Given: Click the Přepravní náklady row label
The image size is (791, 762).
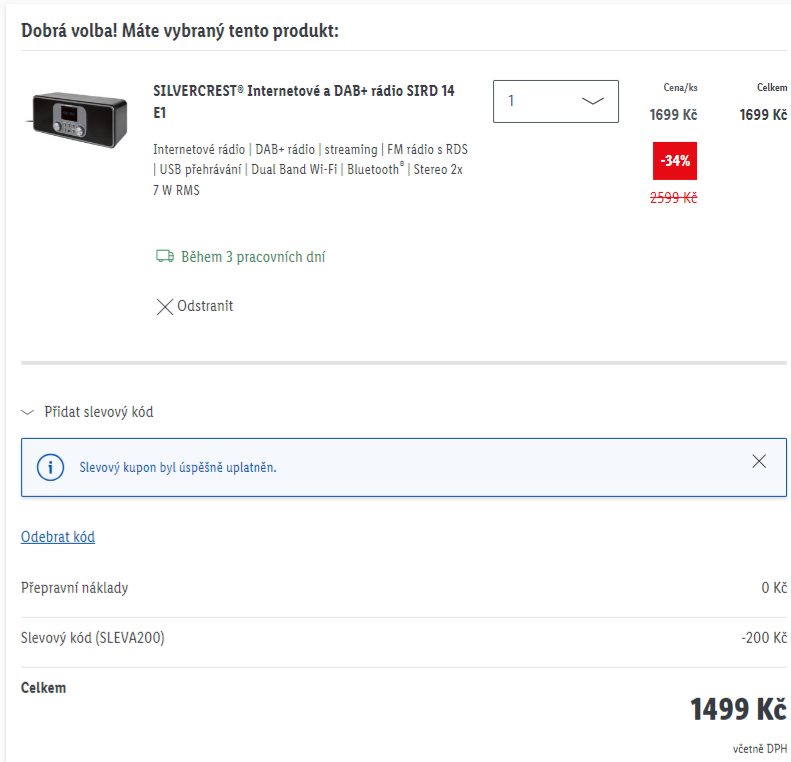Looking at the screenshot, I should [x=74, y=588].
